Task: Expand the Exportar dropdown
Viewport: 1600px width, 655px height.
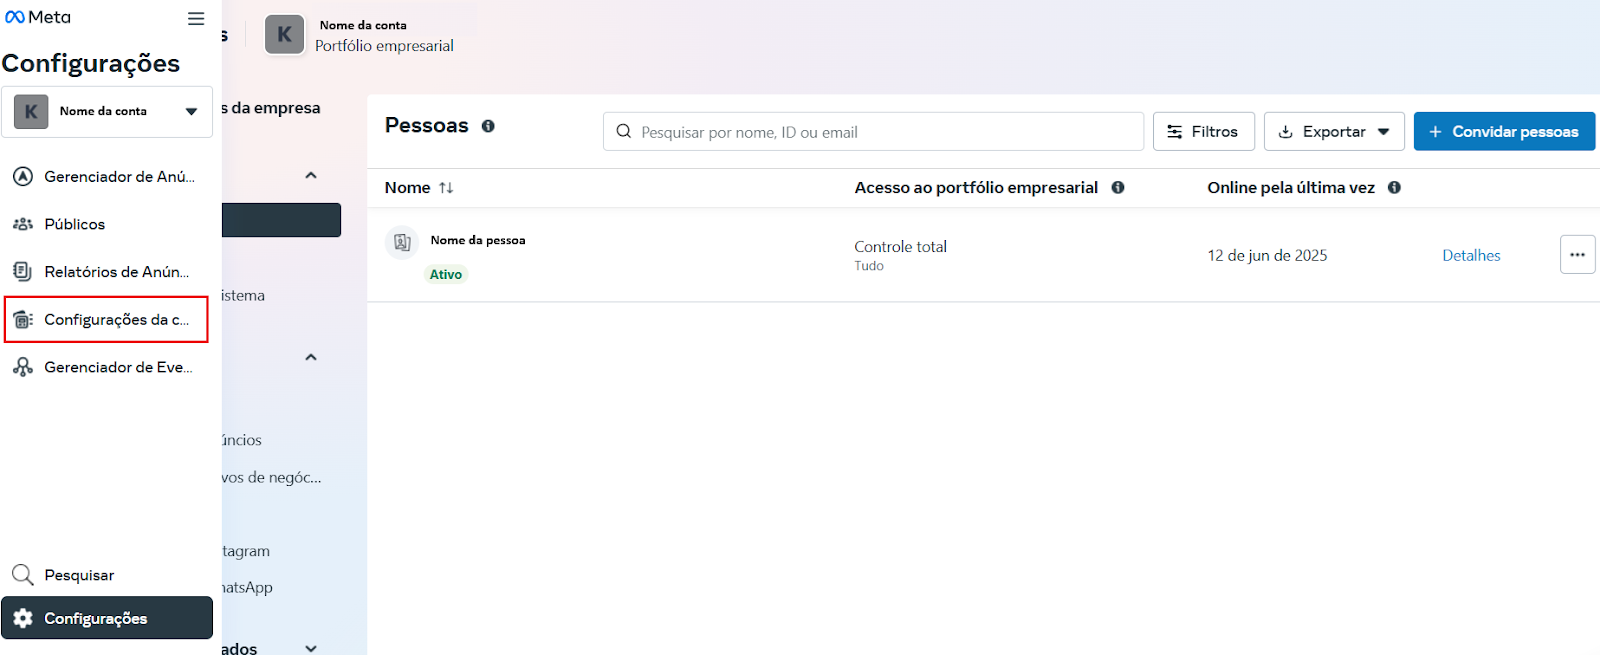Action: click(1333, 132)
